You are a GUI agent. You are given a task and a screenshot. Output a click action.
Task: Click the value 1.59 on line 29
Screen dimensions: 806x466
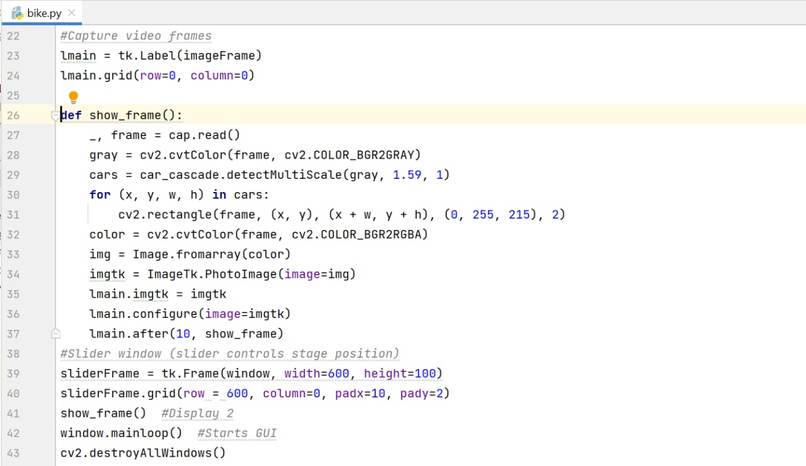(407, 175)
